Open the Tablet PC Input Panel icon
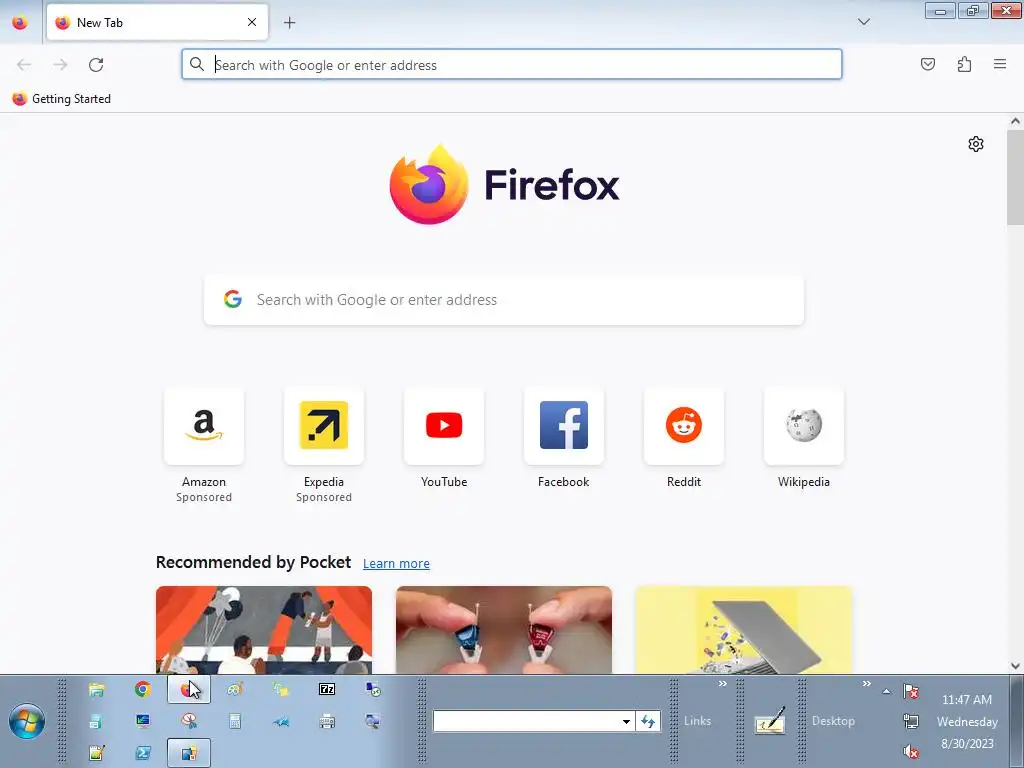The height and width of the screenshot is (768, 1024). pos(770,721)
